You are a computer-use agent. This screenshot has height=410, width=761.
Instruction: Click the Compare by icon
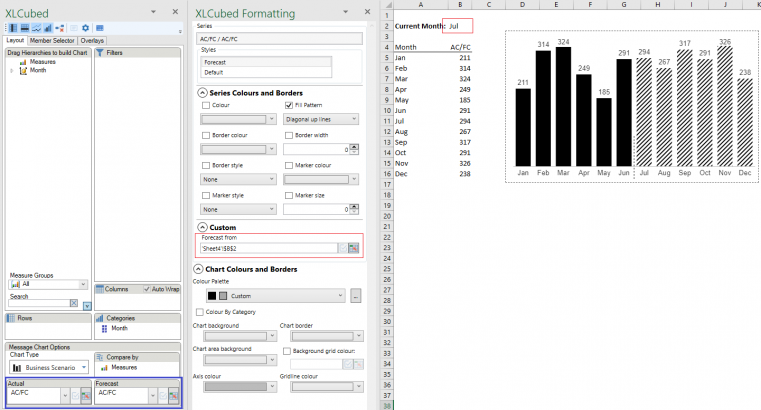[99, 357]
